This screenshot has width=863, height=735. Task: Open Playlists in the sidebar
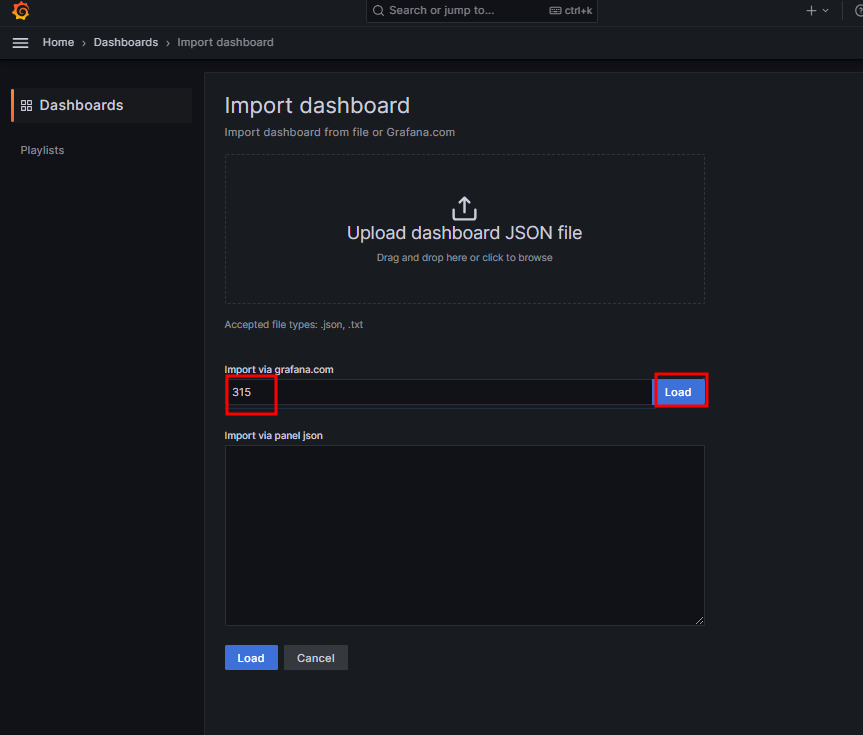pos(42,150)
